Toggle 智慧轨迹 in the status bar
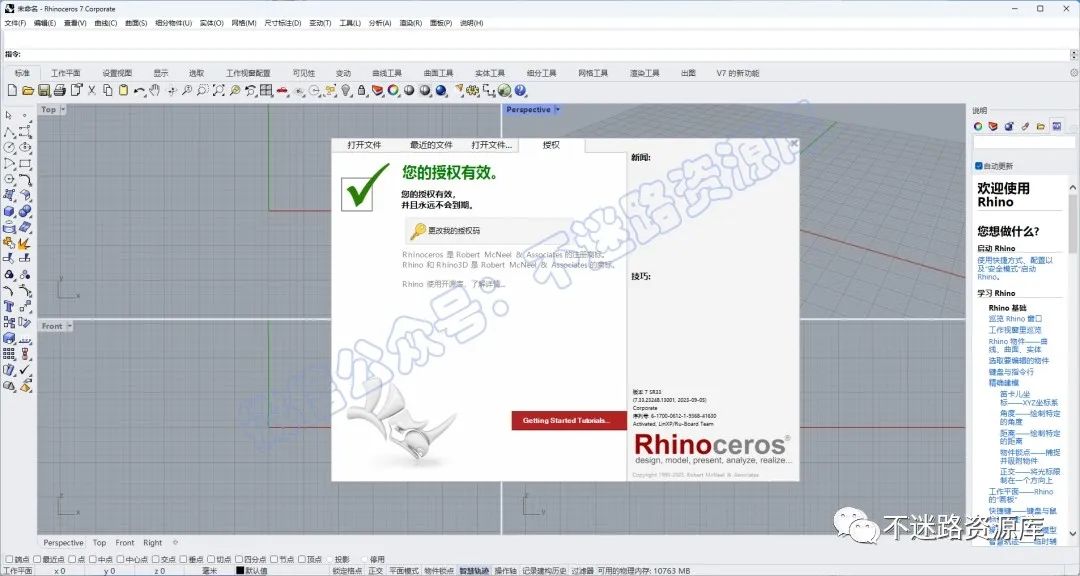 [x=474, y=571]
